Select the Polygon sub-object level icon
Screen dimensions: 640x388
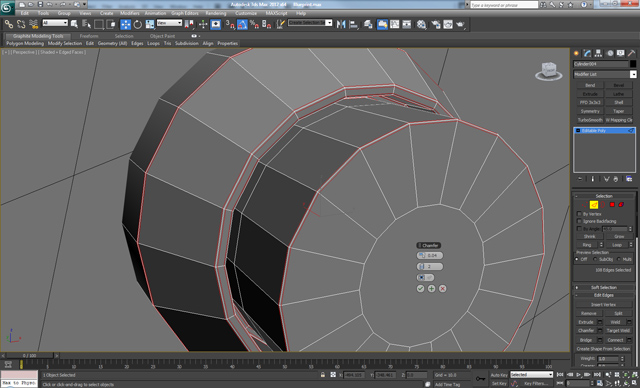coord(612,204)
